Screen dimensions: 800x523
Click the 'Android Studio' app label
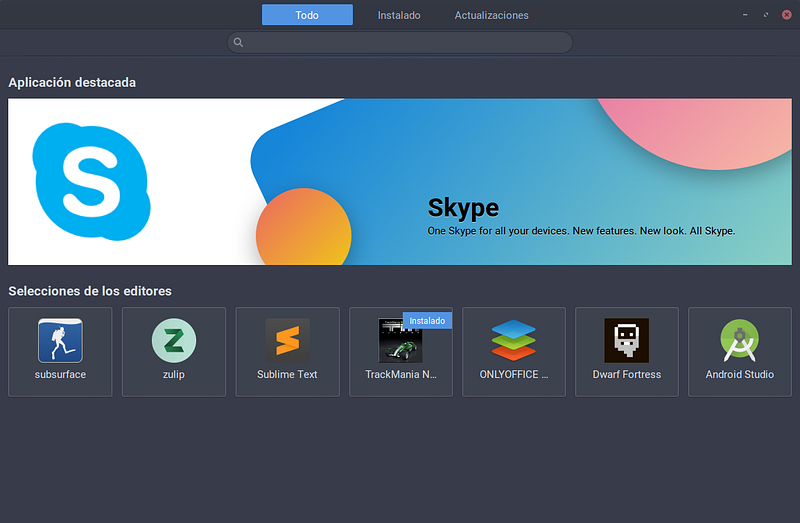pos(740,374)
